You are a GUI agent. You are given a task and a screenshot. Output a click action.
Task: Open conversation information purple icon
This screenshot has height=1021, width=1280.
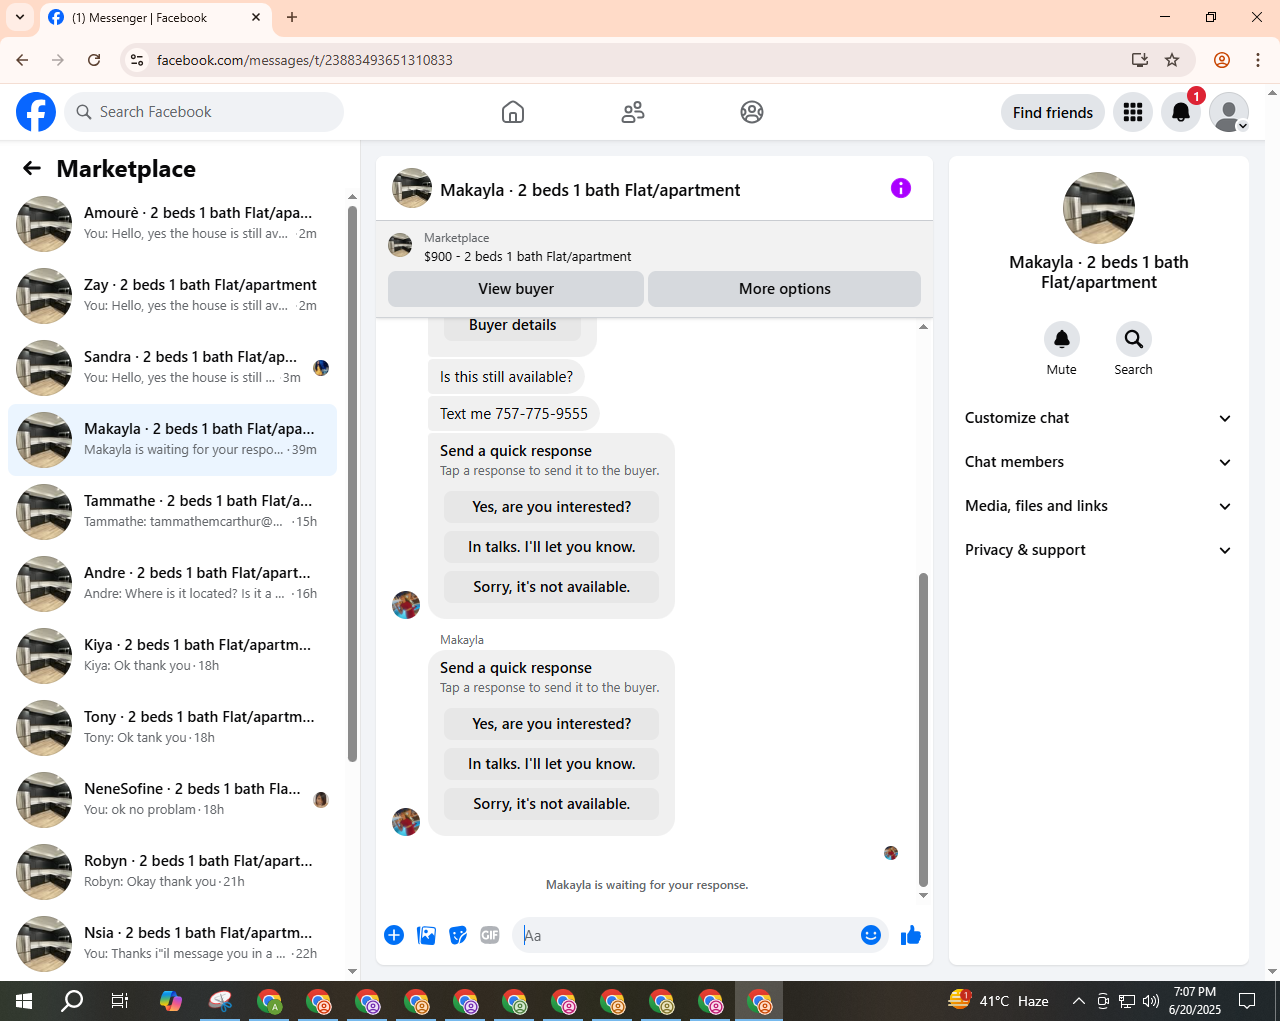pyautogui.click(x=901, y=188)
